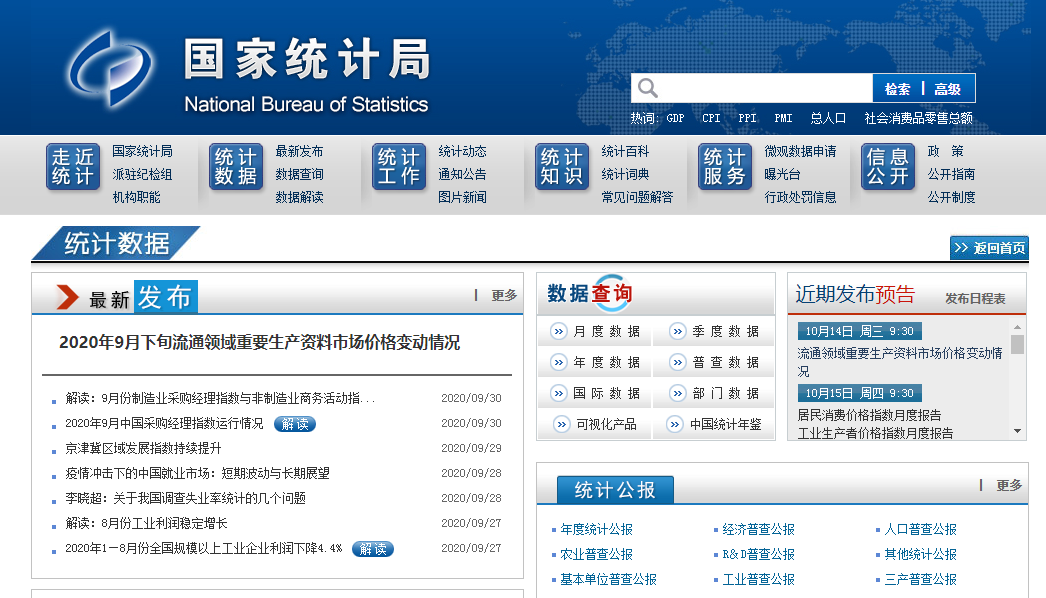Open 数据查询 menu link
1046x598 pixels.
tap(300, 174)
